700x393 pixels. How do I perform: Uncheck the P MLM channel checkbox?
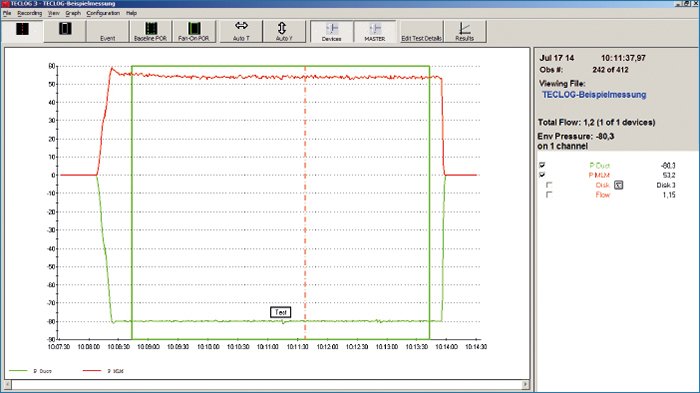coord(542,175)
